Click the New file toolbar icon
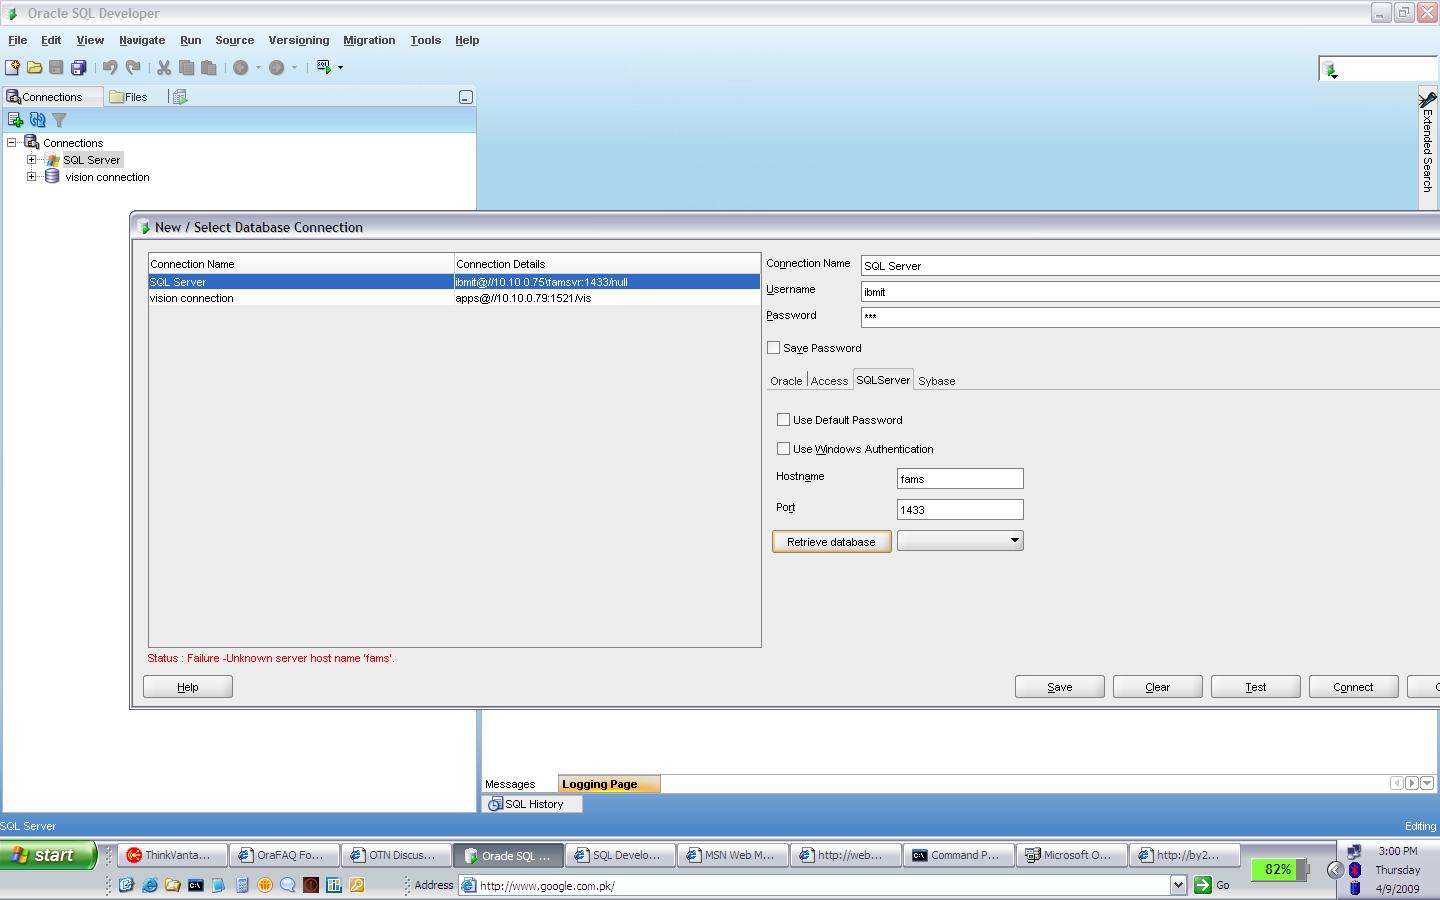Viewport: 1440px width, 900px height. pyautogui.click(x=12, y=67)
